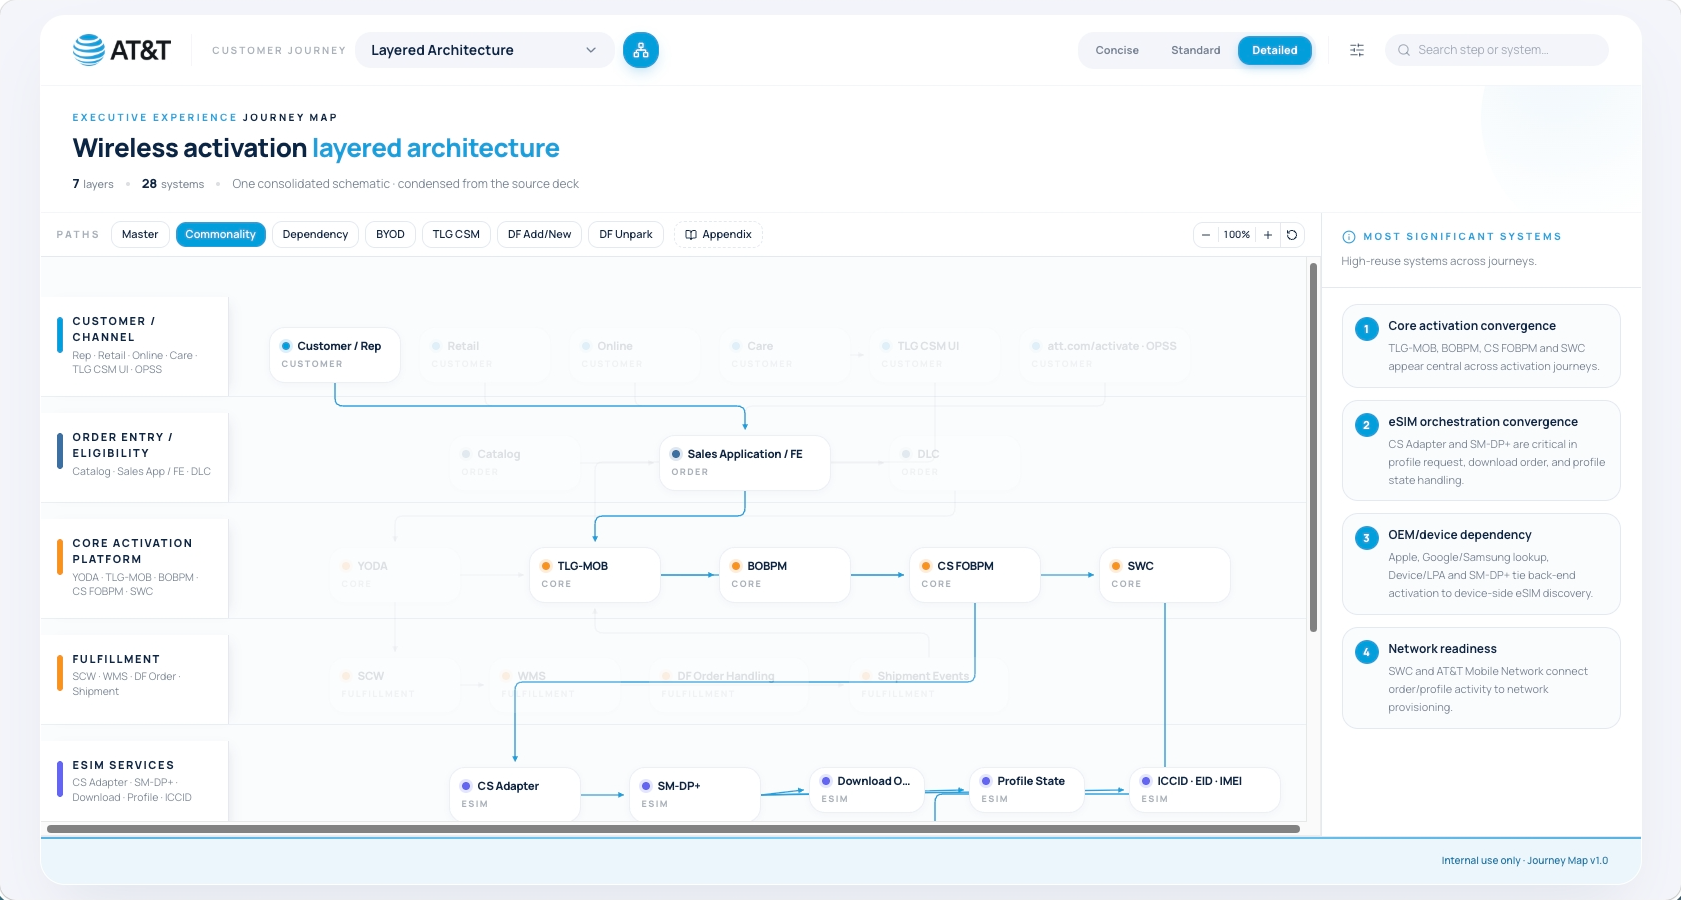The height and width of the screenshot is (900, 1681).
Task: Select the dimmed YODA core node
Action: pyautogui.click(x=395, y=575)
